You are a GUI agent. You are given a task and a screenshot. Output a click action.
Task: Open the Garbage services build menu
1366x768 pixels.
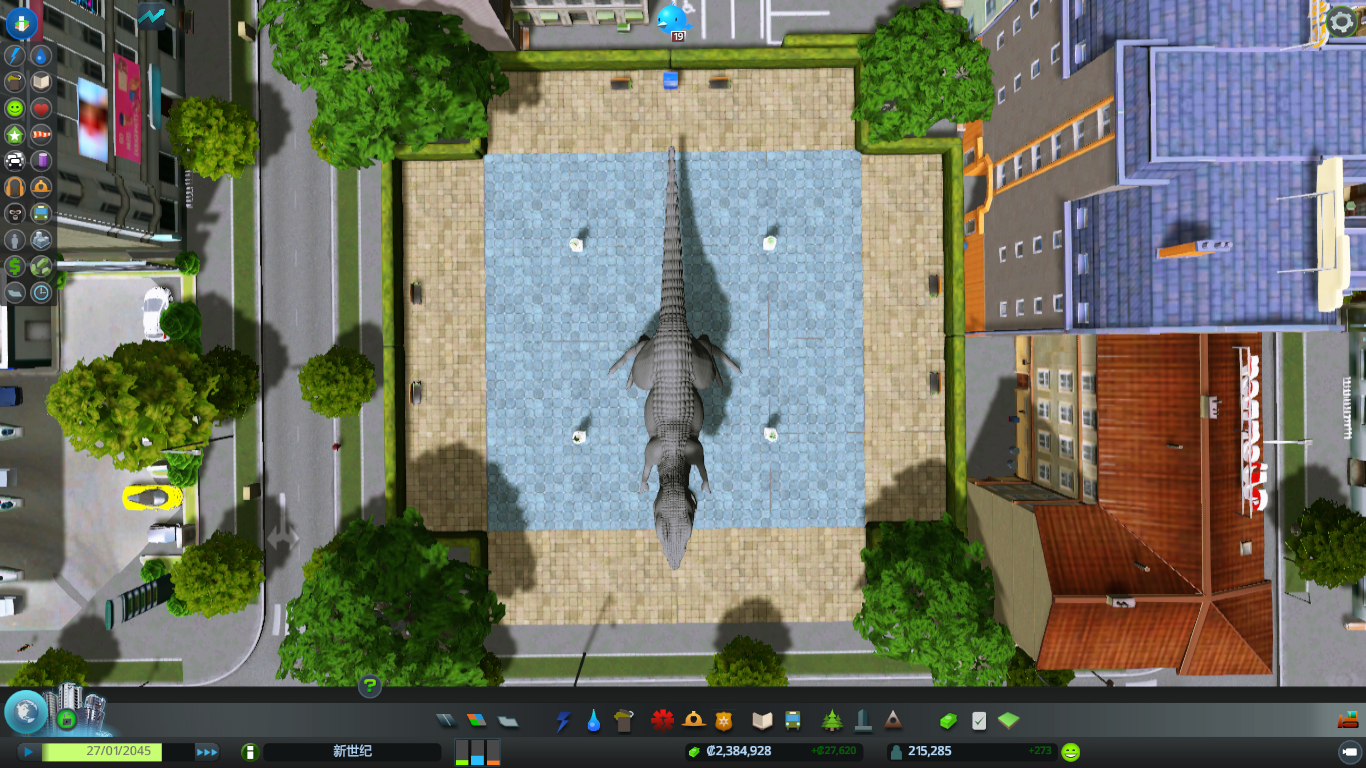(624, 720)
